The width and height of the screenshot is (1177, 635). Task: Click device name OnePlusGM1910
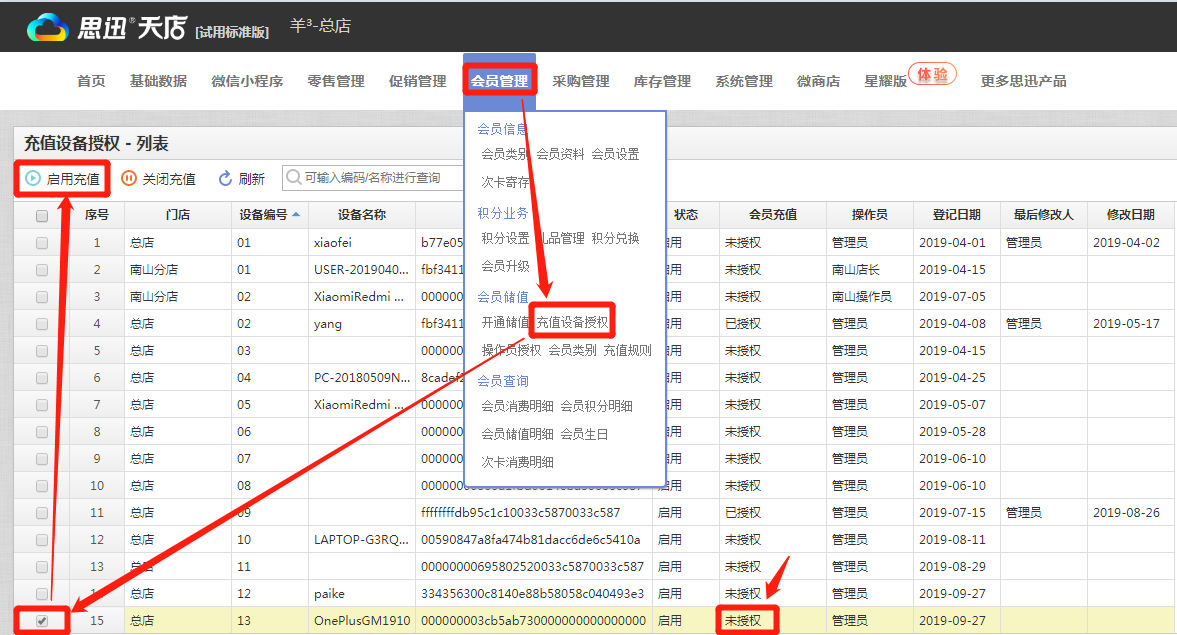(x=362, y=621)
